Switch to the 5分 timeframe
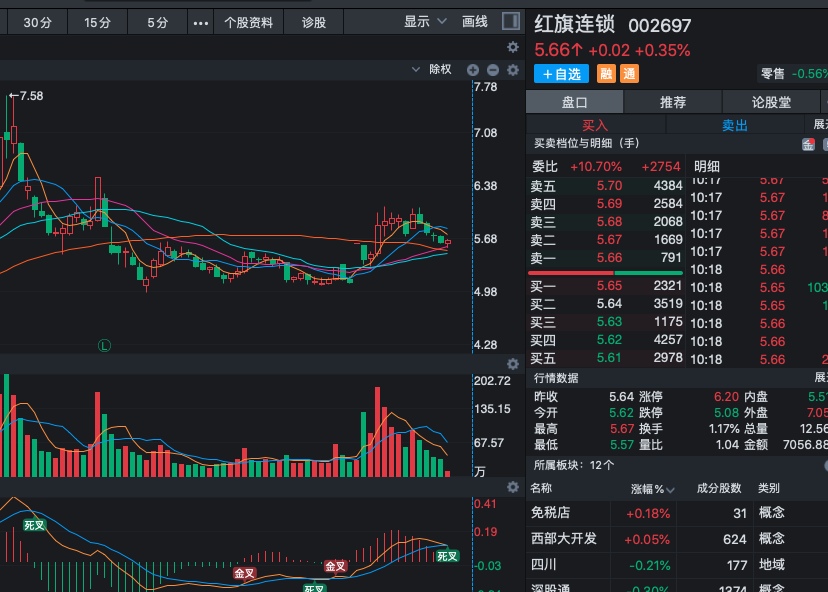 [157, 23]
